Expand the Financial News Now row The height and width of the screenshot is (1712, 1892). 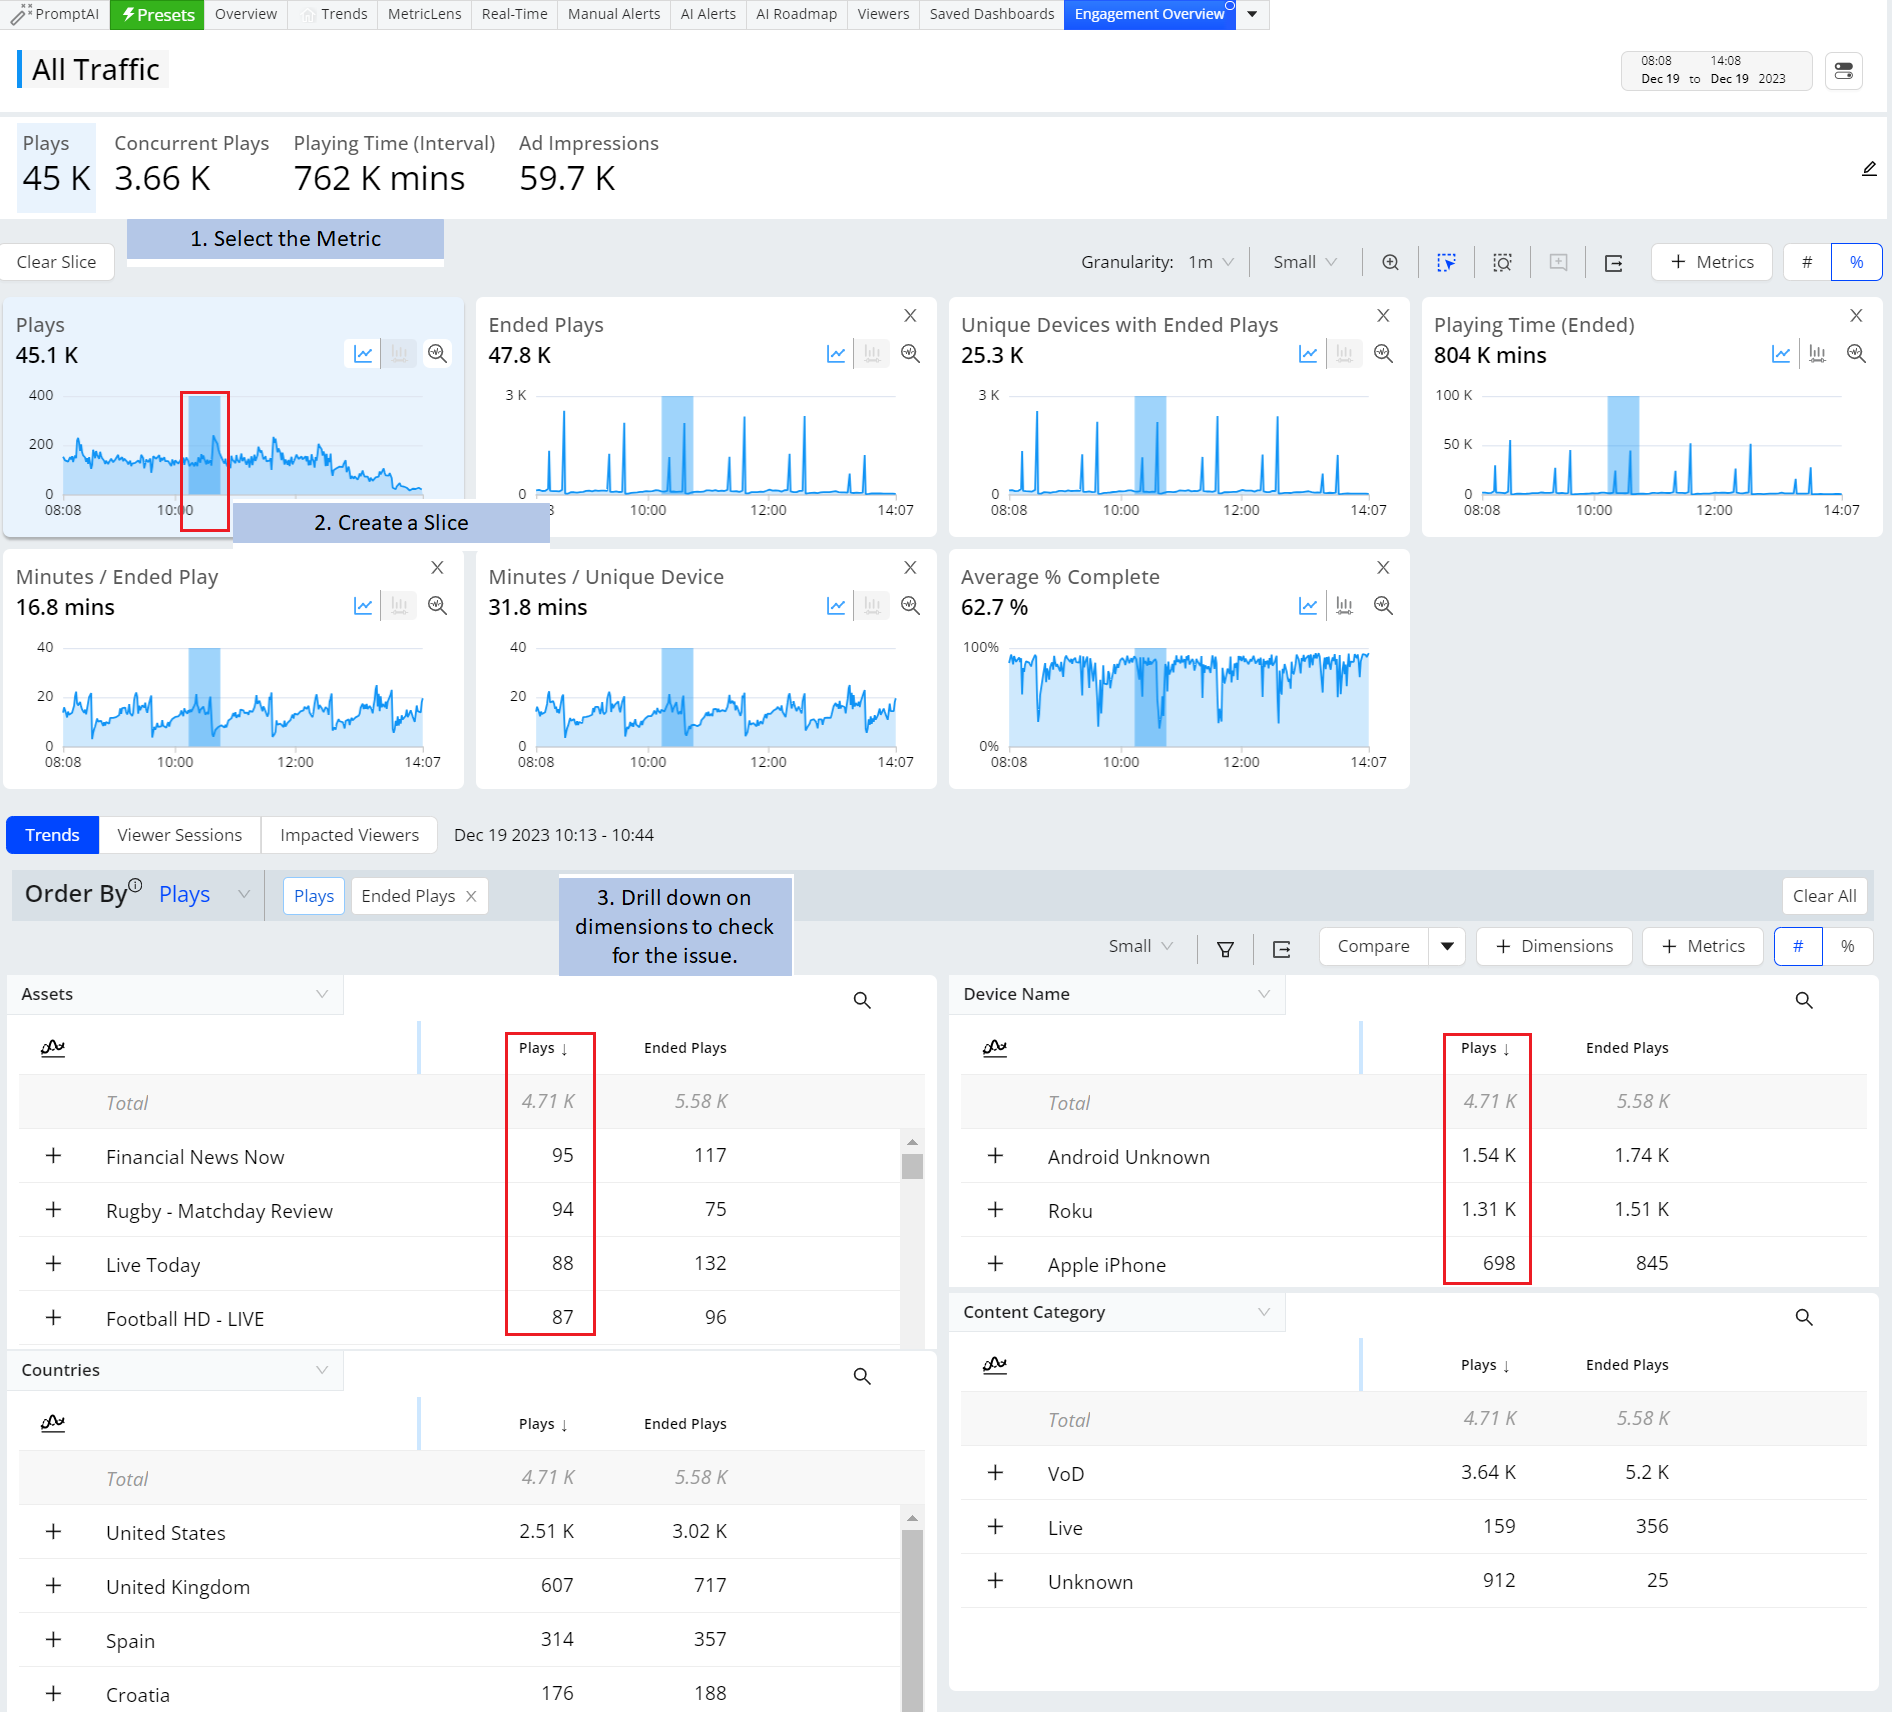click(x=54, y=1156)
